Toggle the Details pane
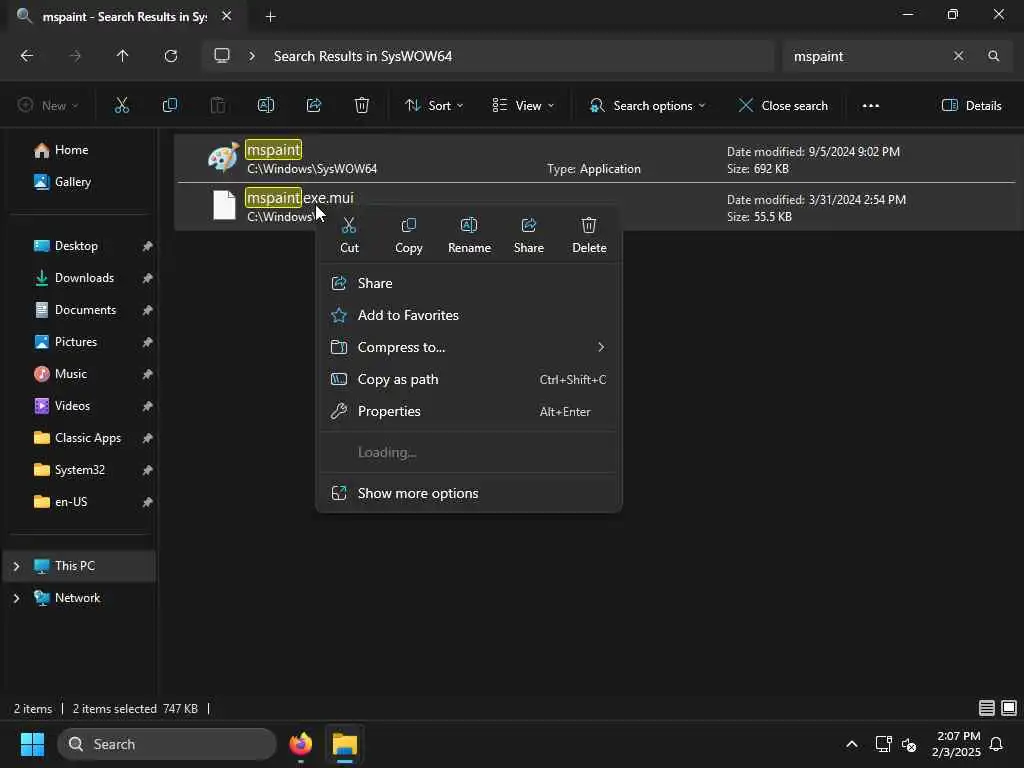Screen dimensions: 1024x768 click(x=971, y=105)
